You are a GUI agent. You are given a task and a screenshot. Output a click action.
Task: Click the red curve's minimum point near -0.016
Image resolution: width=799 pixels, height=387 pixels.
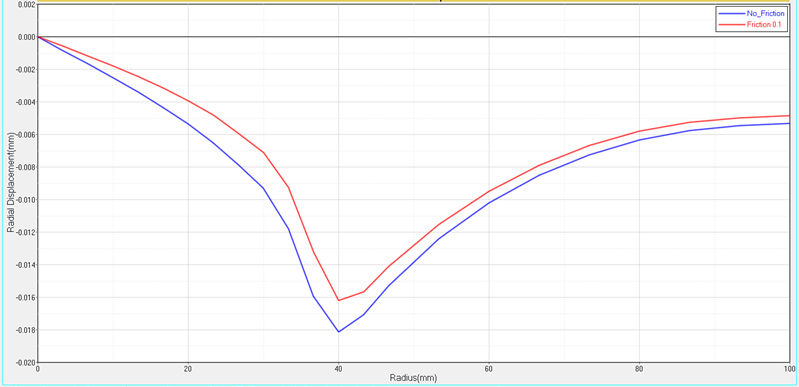338,300
